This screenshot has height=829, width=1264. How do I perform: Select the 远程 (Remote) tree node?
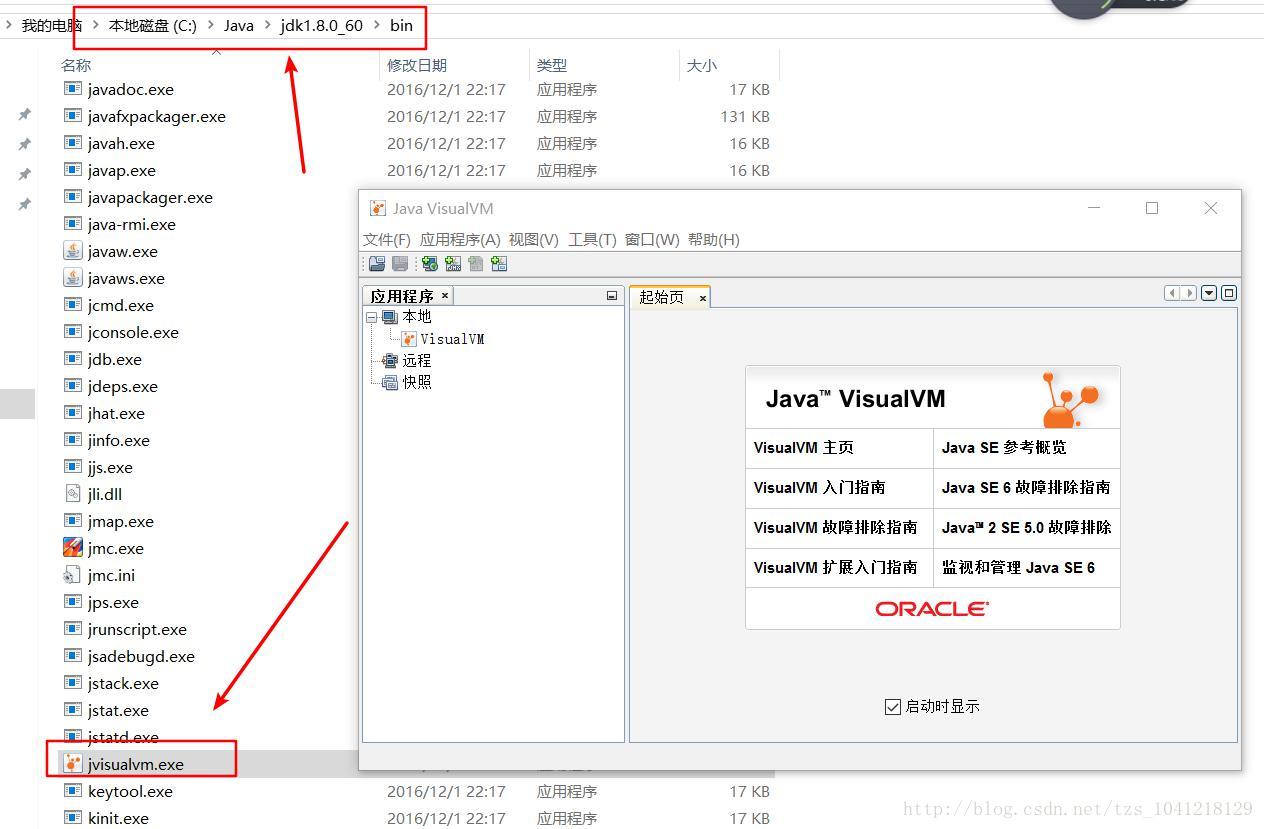417,361
